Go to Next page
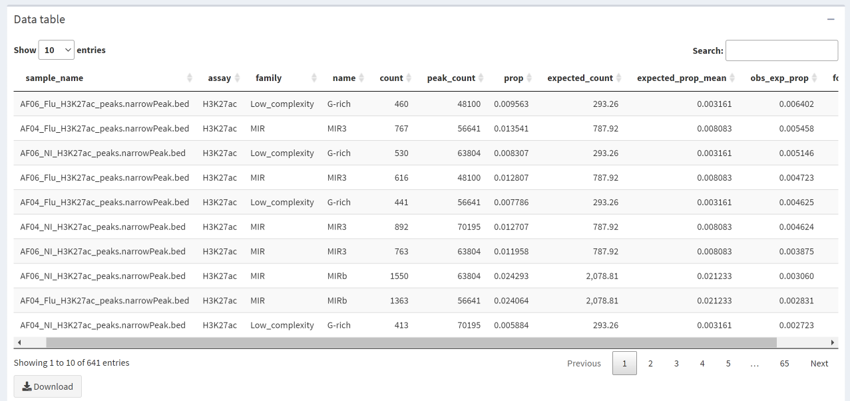This screenshot has width=850, height=401. pos(819,364)
